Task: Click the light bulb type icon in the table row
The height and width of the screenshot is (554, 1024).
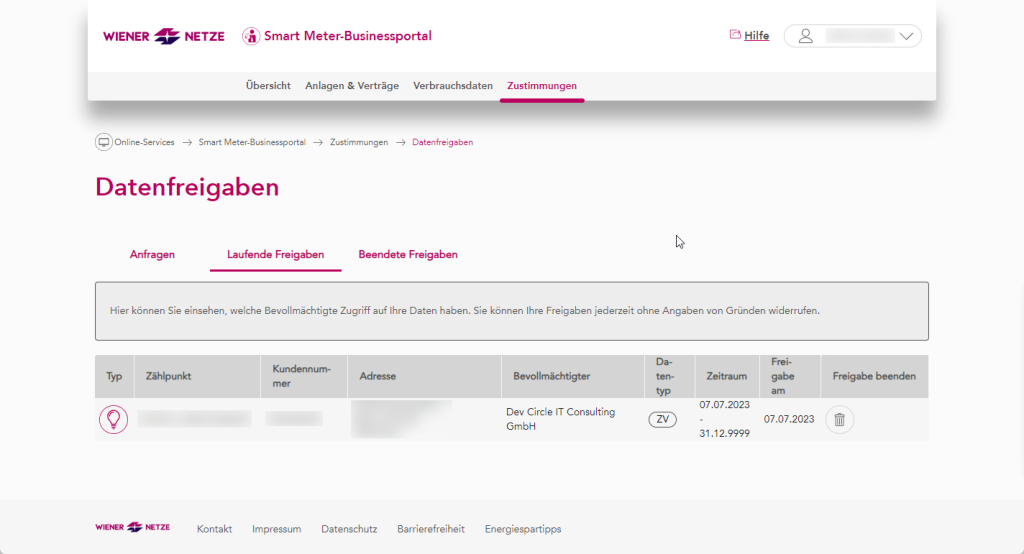Action: [113, 419]
